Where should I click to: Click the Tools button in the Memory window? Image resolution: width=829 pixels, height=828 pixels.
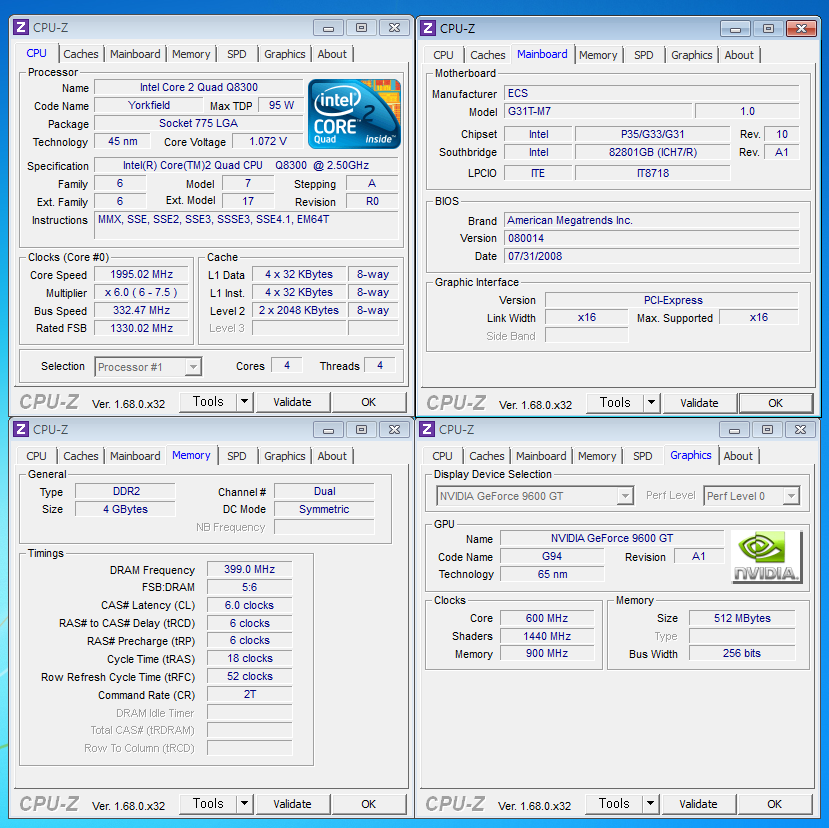click(208, 804)
